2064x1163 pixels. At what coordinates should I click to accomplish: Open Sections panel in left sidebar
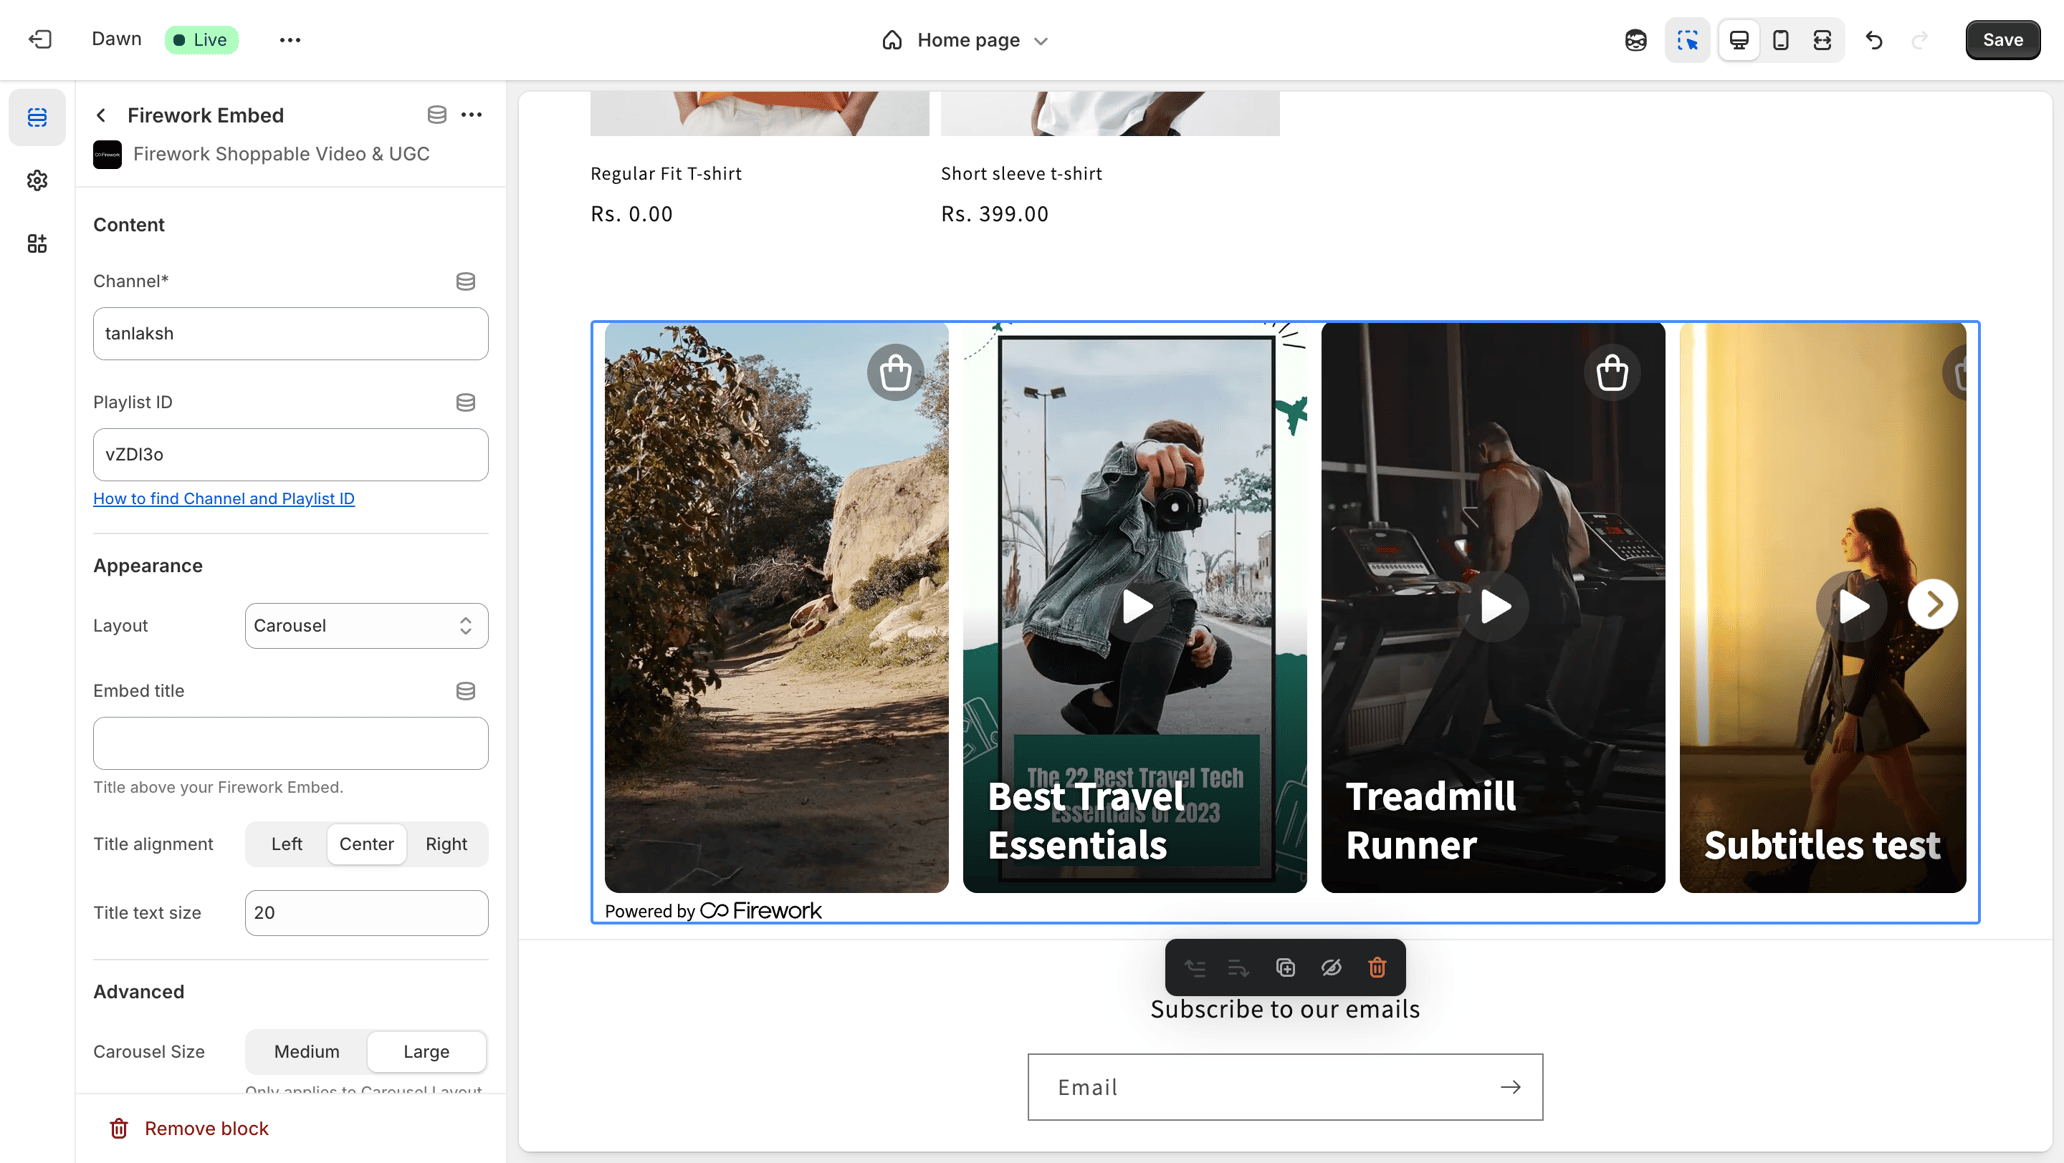(37, 117)
